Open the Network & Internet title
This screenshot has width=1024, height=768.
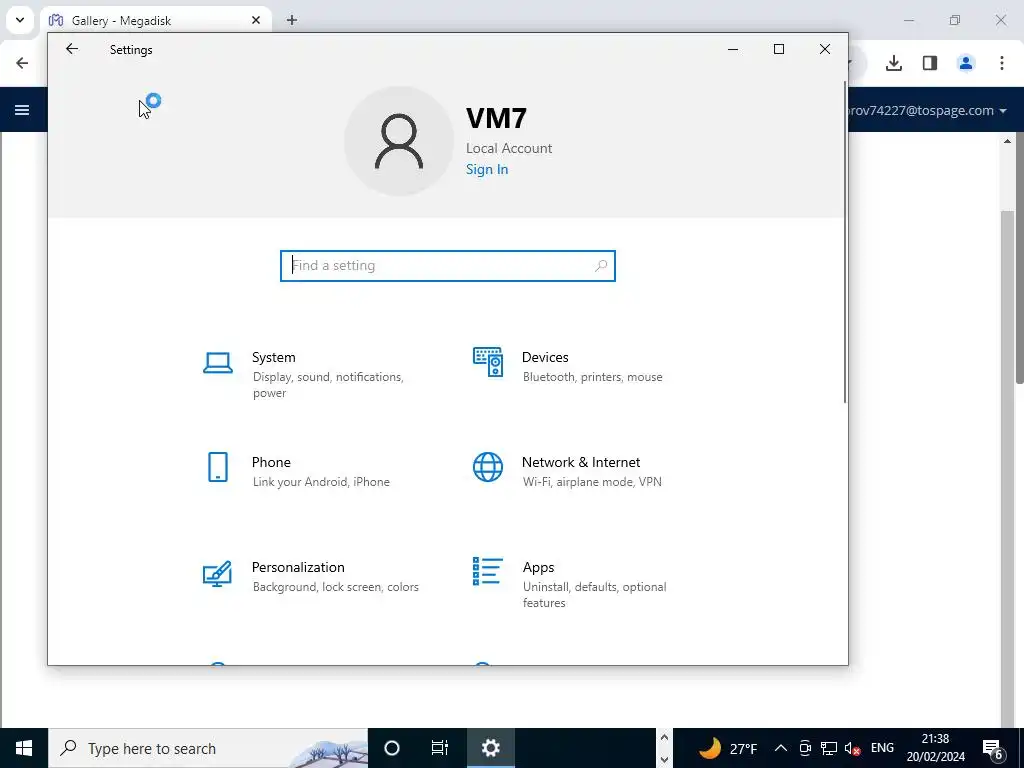[x=581, y=462]
